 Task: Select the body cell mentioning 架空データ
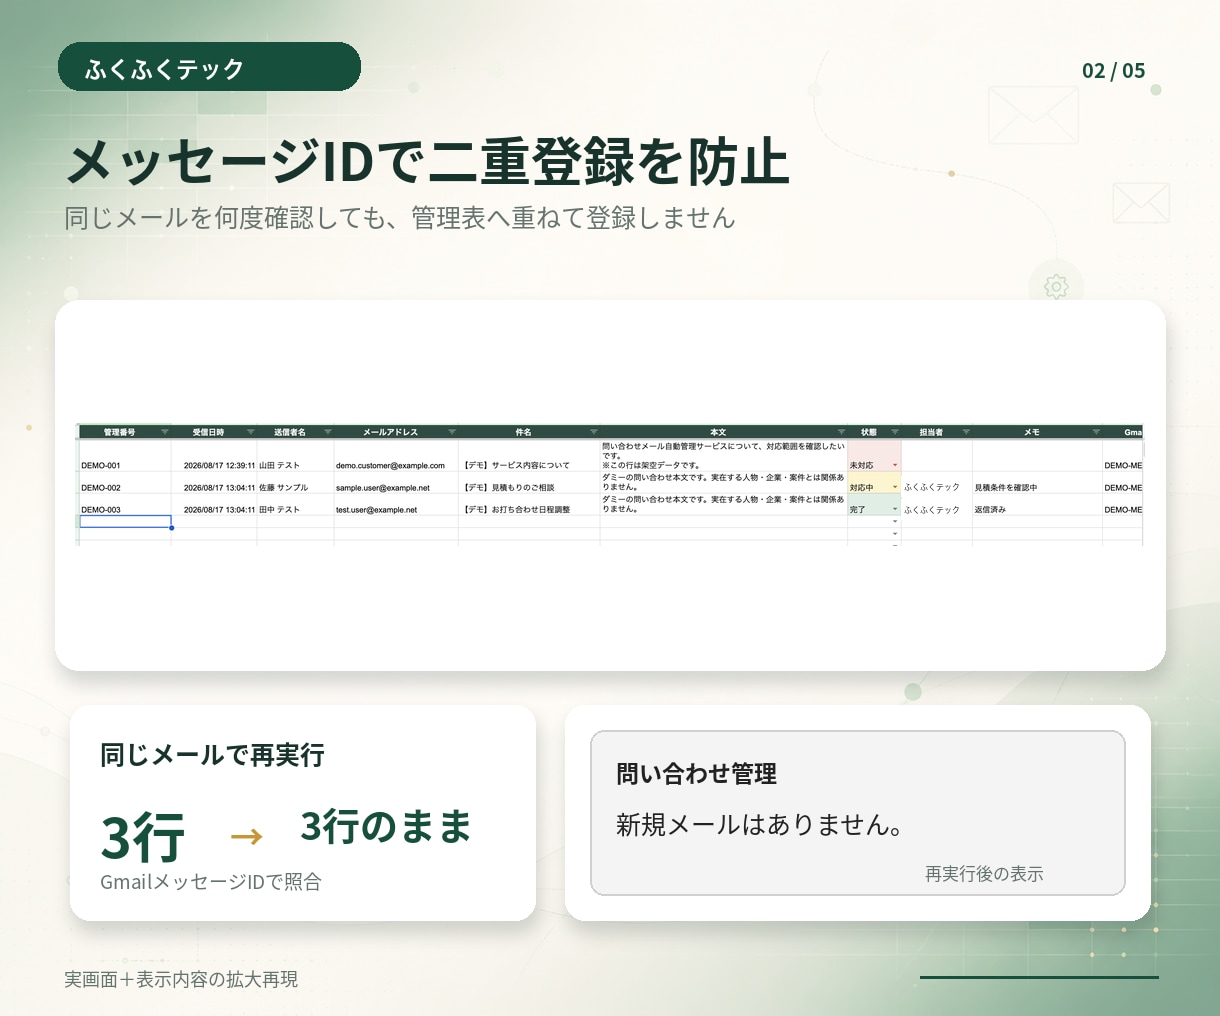[x=723, y=456]
